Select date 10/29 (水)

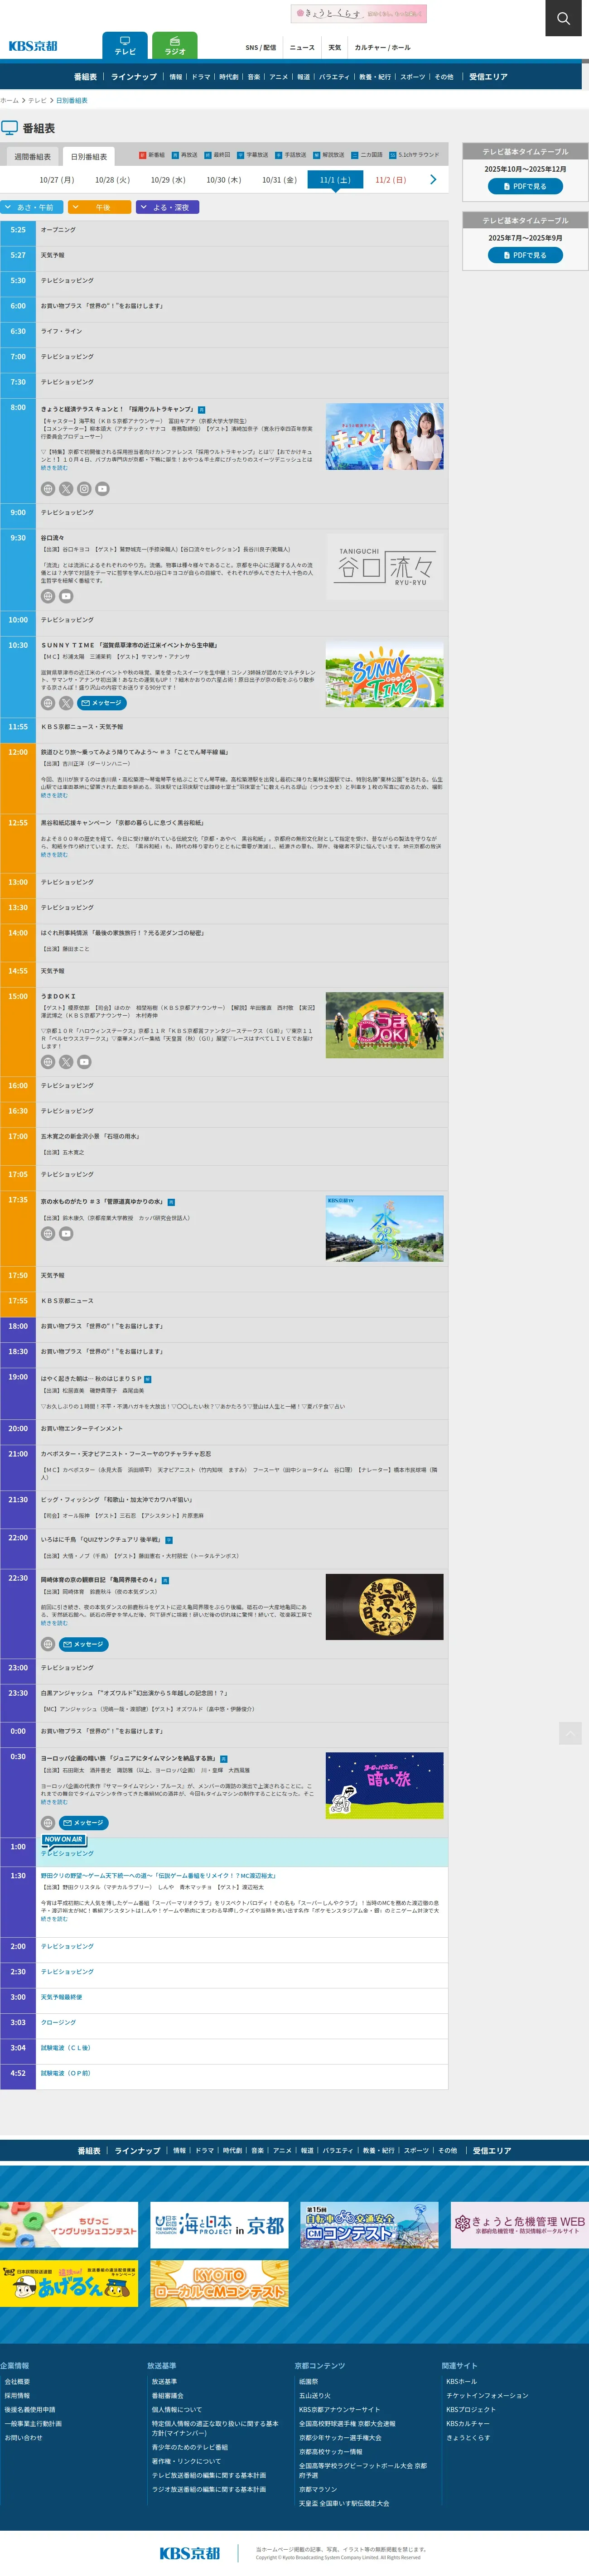[168, 180]
